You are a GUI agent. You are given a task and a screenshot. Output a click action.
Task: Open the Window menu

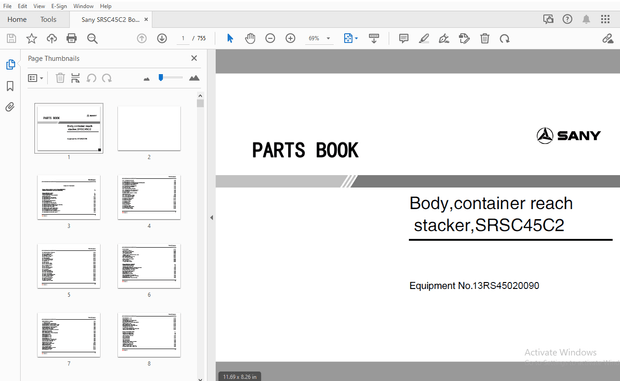coord(83,6)
